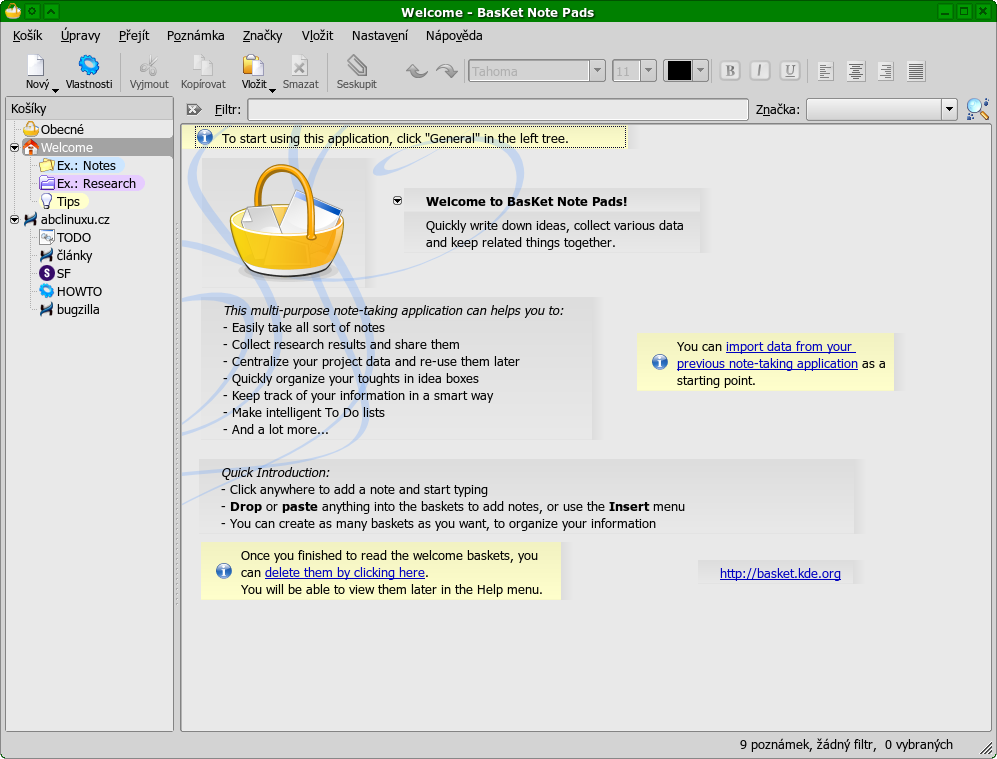Open the Nápověda menu

(454, 36)
